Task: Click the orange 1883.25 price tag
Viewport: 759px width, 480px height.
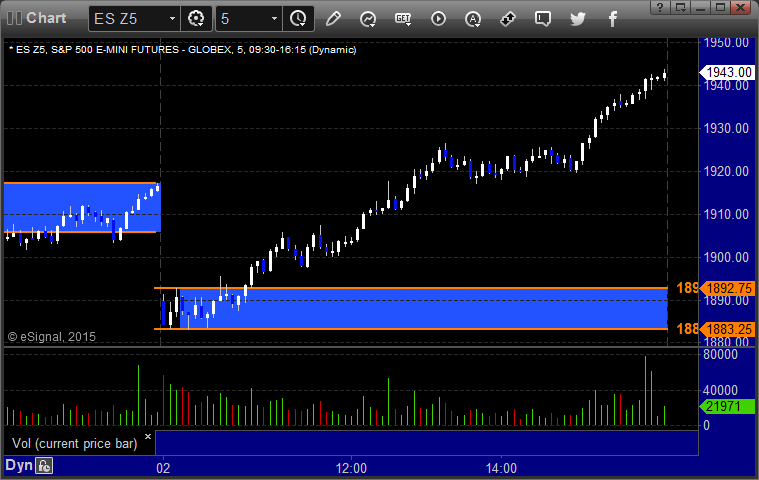Action: pyautogui.click(x=728, y=330)
